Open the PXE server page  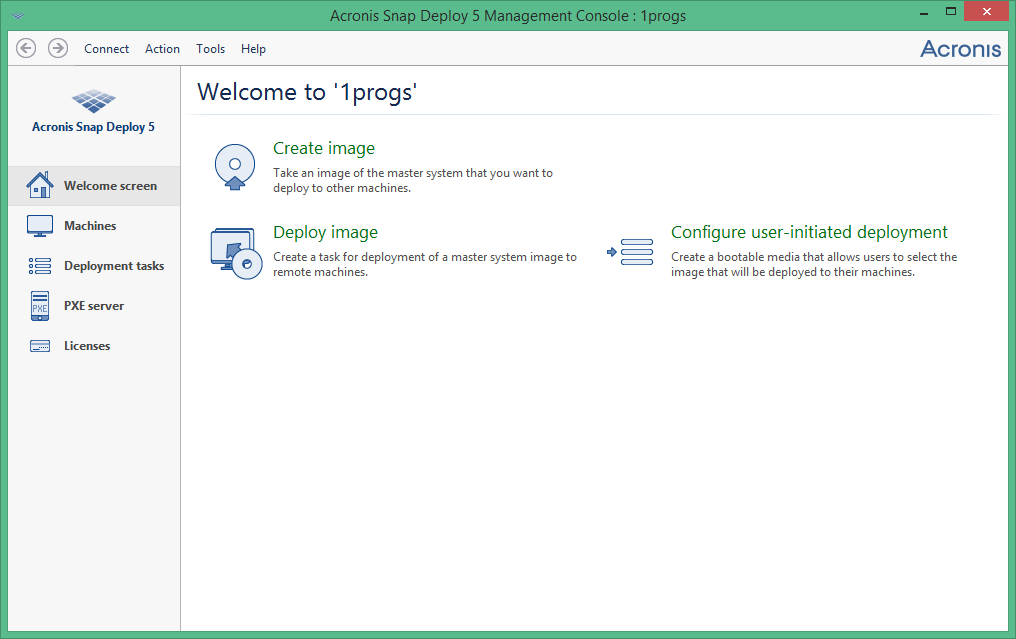[x=95, y=306]
